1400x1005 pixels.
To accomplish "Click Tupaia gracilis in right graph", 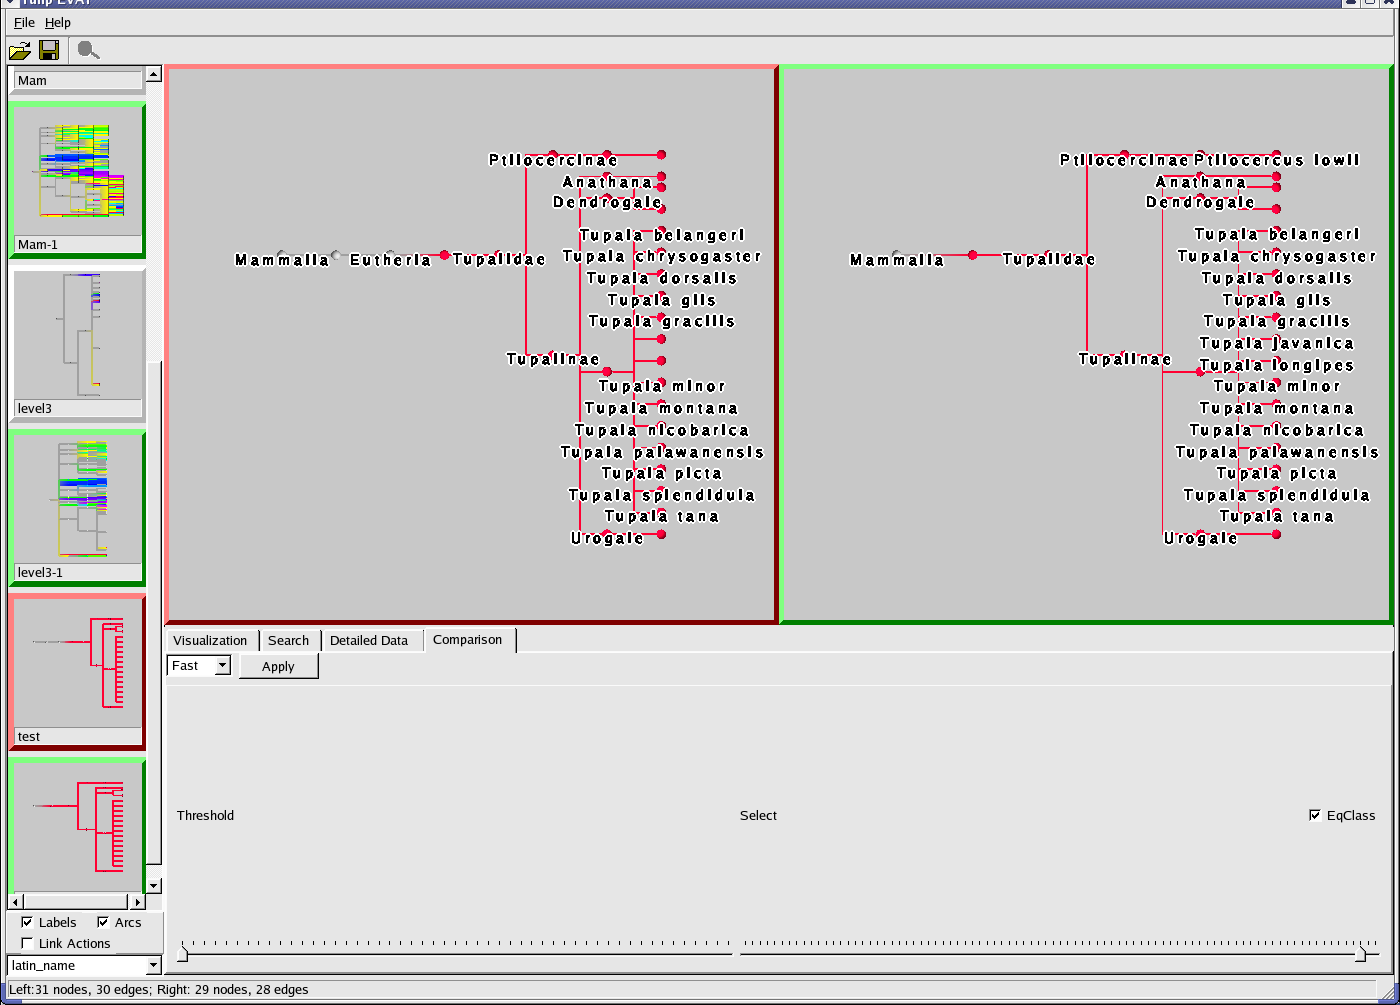I will [1277, 321].
